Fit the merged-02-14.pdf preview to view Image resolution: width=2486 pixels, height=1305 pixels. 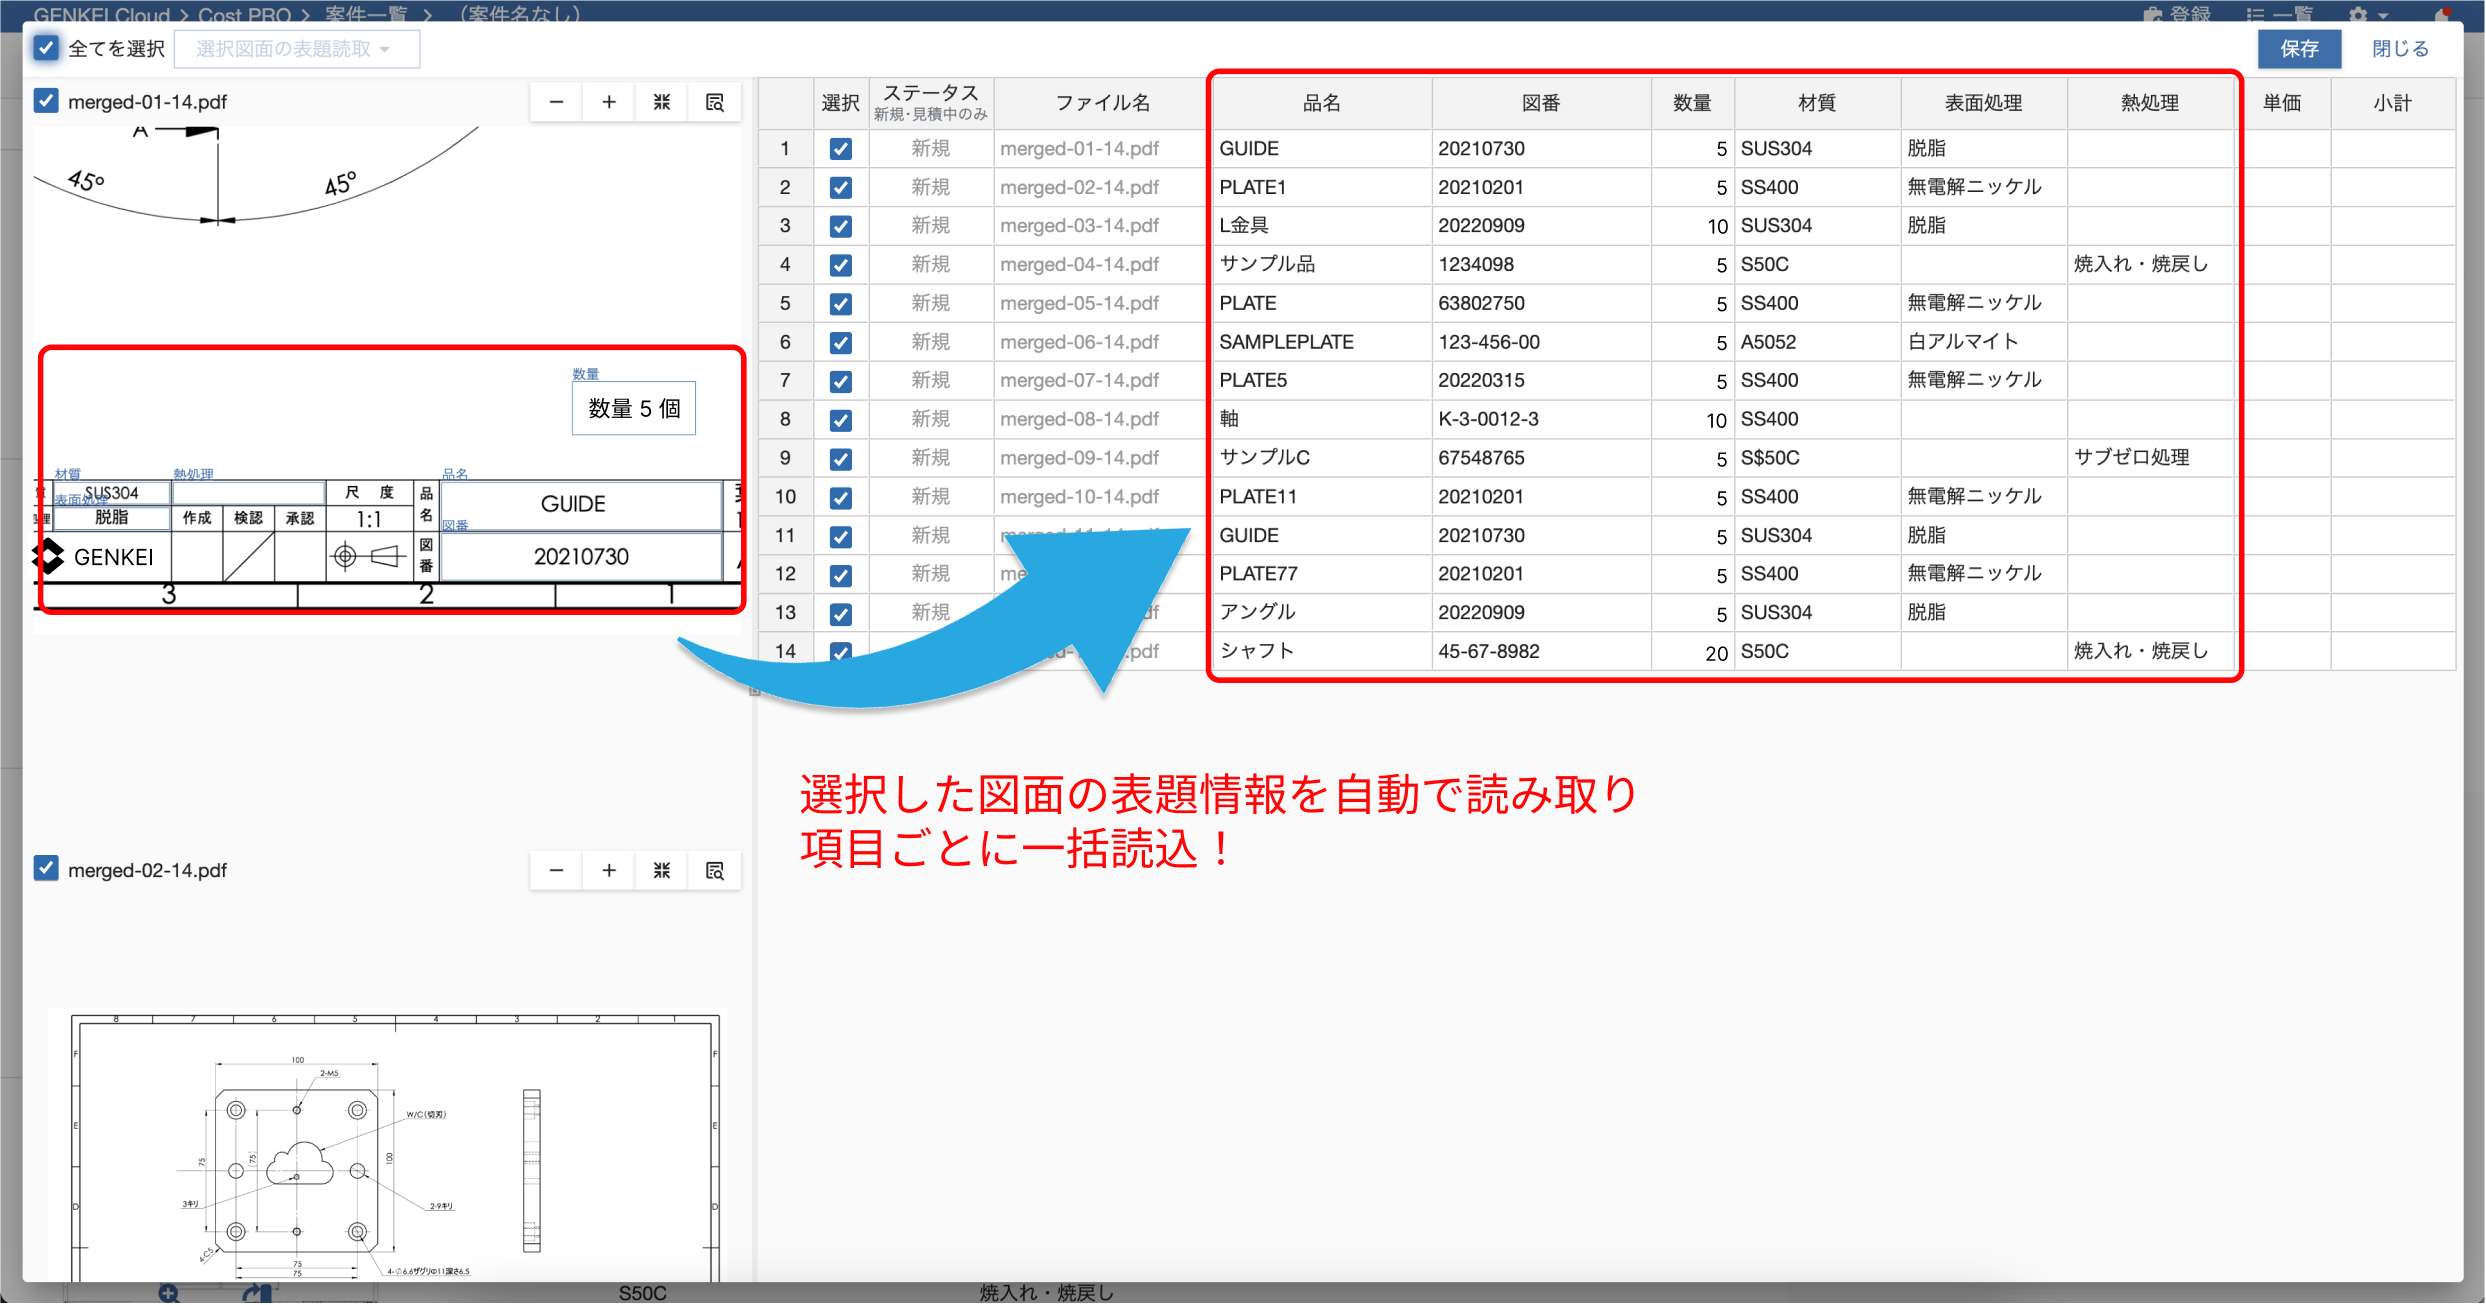pyautogui.click(x=662, y=871)
